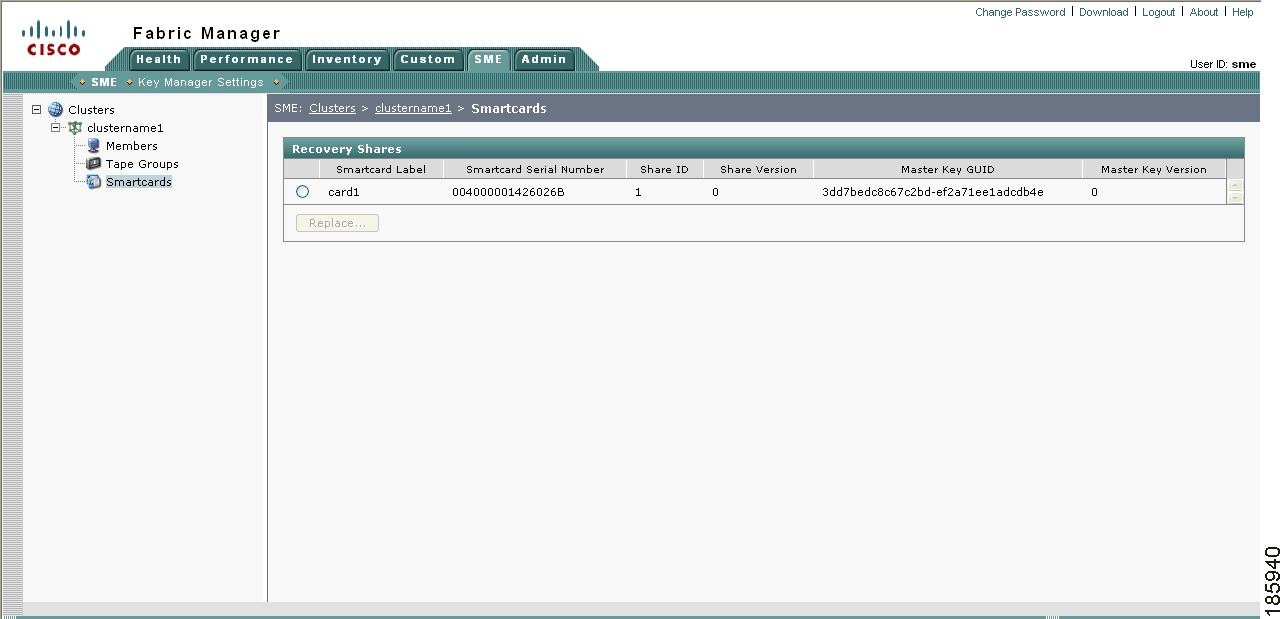Click the Share Version column header
This screenshot has height=619, width=1286.
tap(758, 170)
